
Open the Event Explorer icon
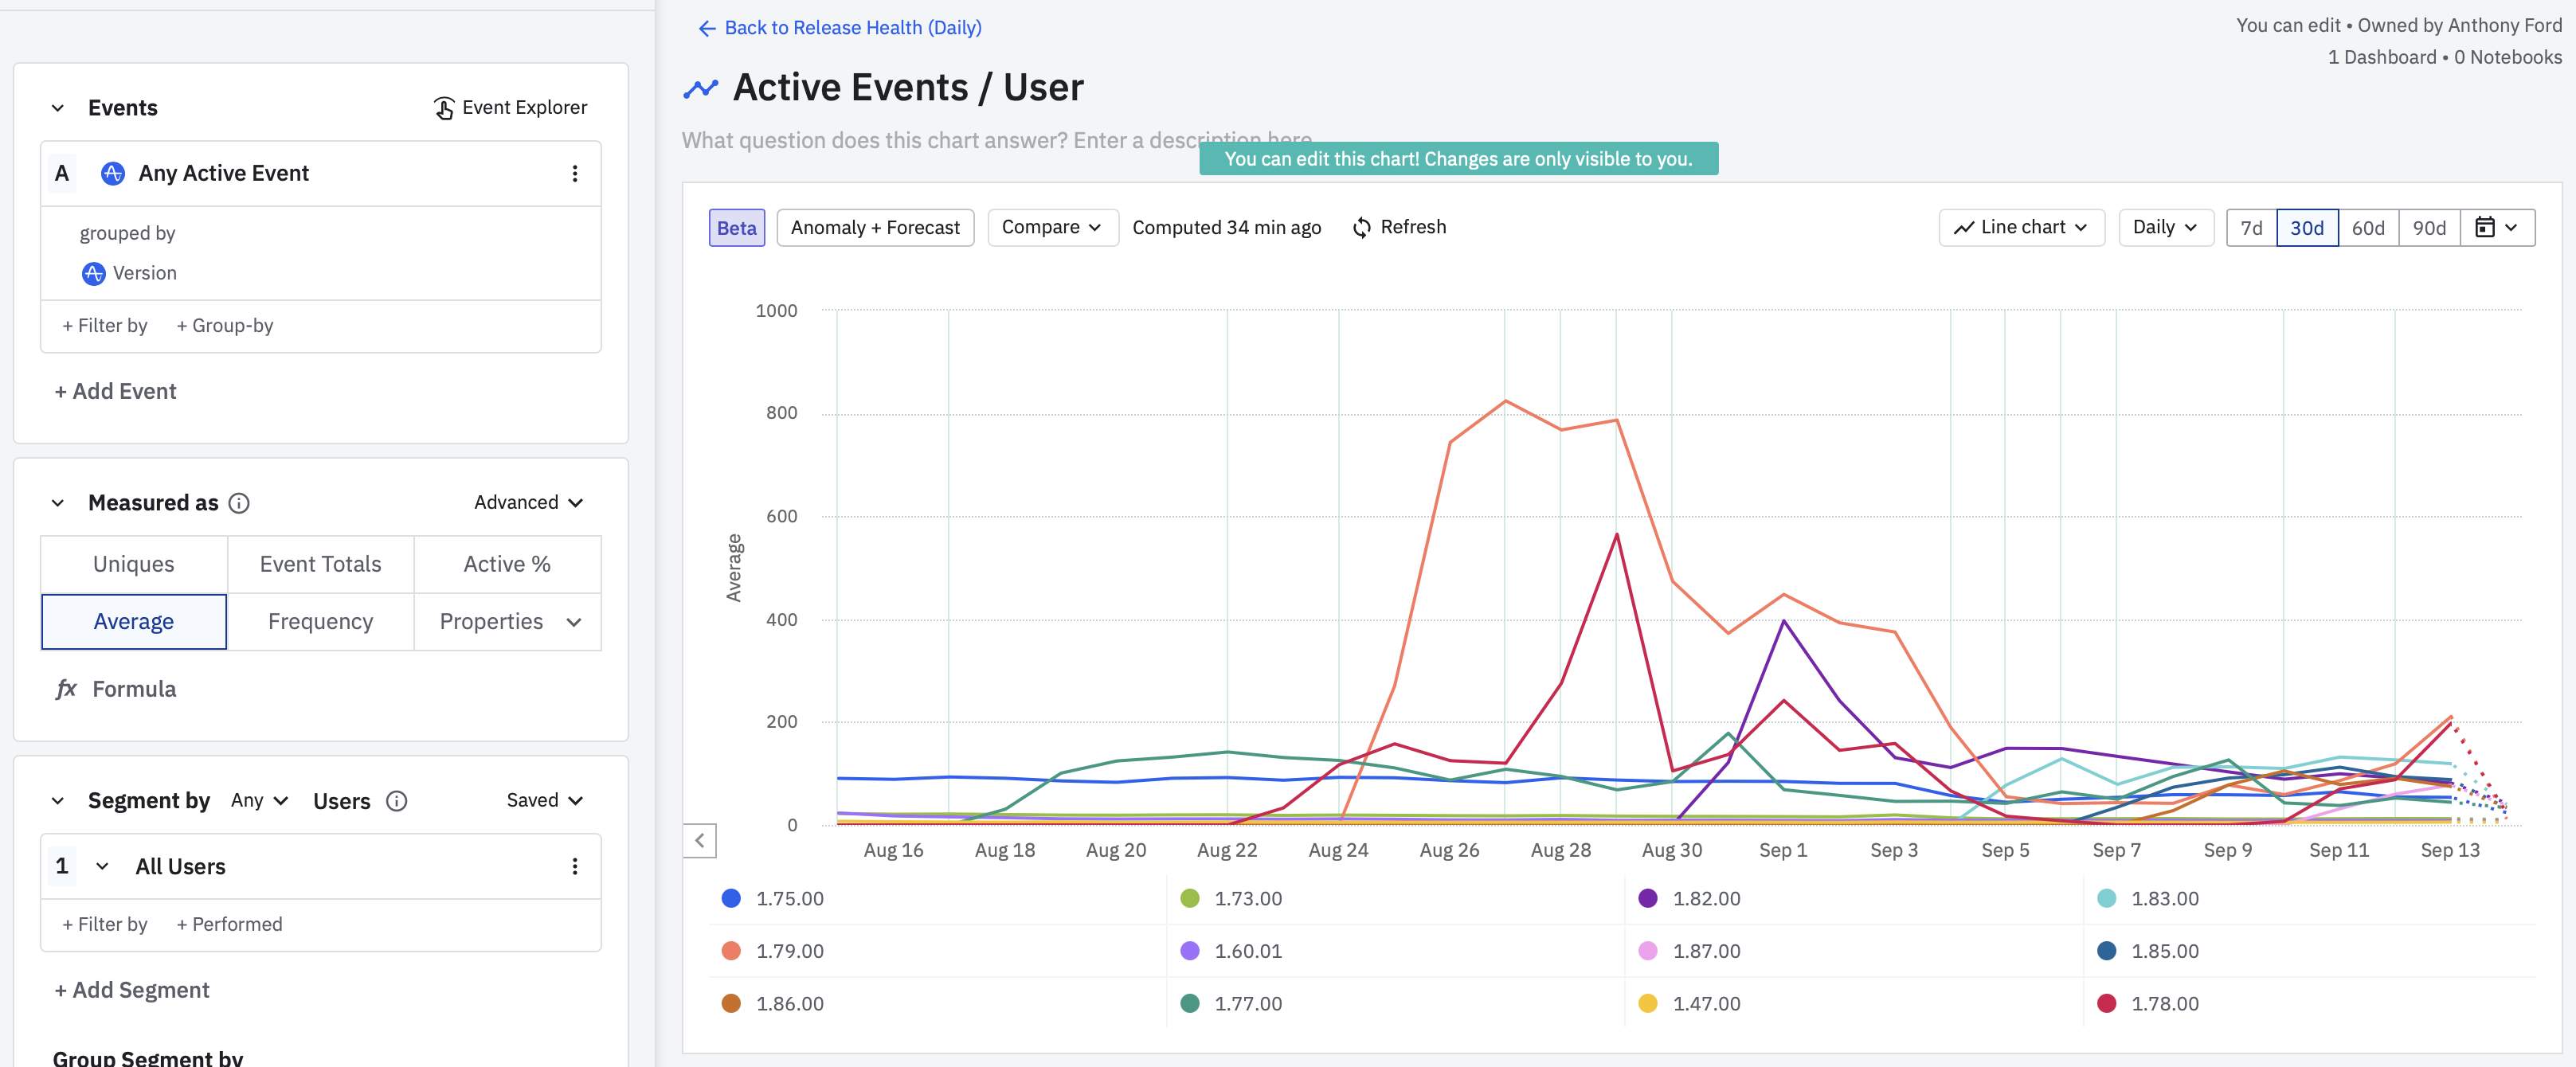click(444, 108)
